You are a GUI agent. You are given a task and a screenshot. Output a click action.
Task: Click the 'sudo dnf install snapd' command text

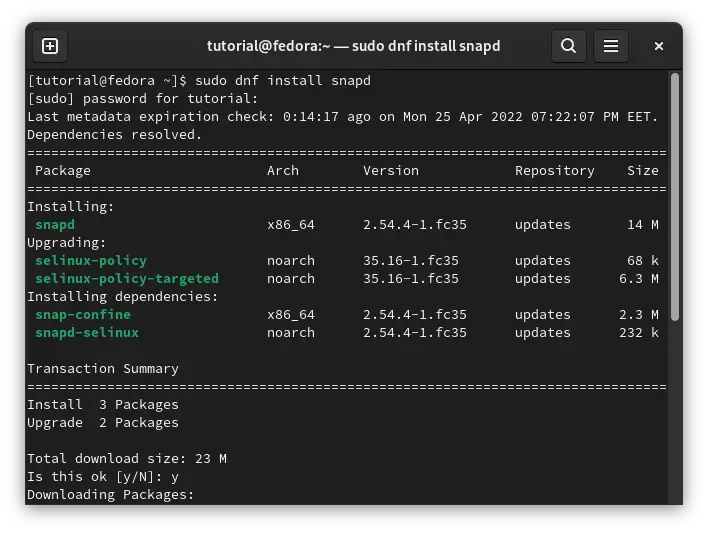click(x=283, y=80)
